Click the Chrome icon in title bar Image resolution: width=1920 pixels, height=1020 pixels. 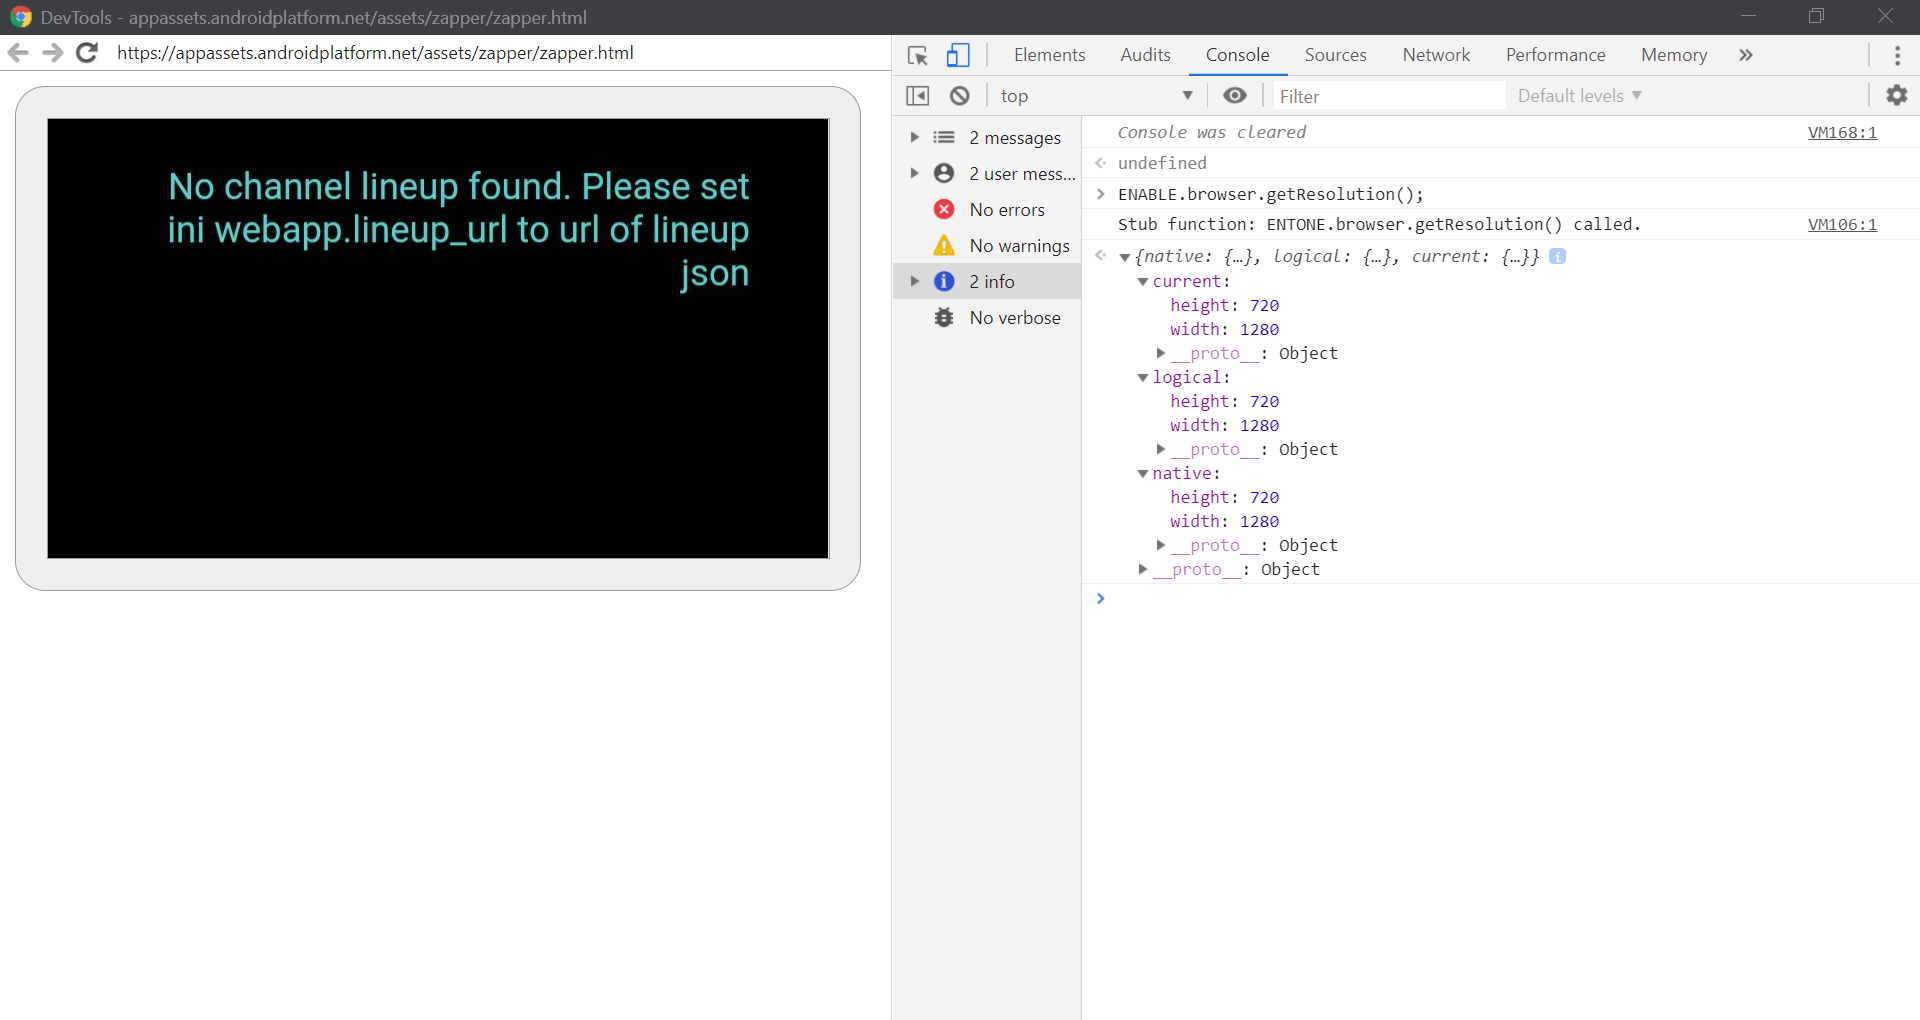20,17
